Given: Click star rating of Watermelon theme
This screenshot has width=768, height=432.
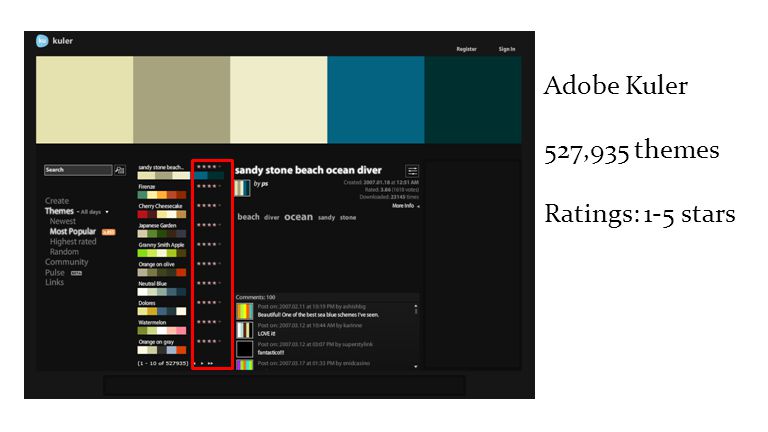Looking at the screenshot, I should pyautogui.click(x=209, y=322).
